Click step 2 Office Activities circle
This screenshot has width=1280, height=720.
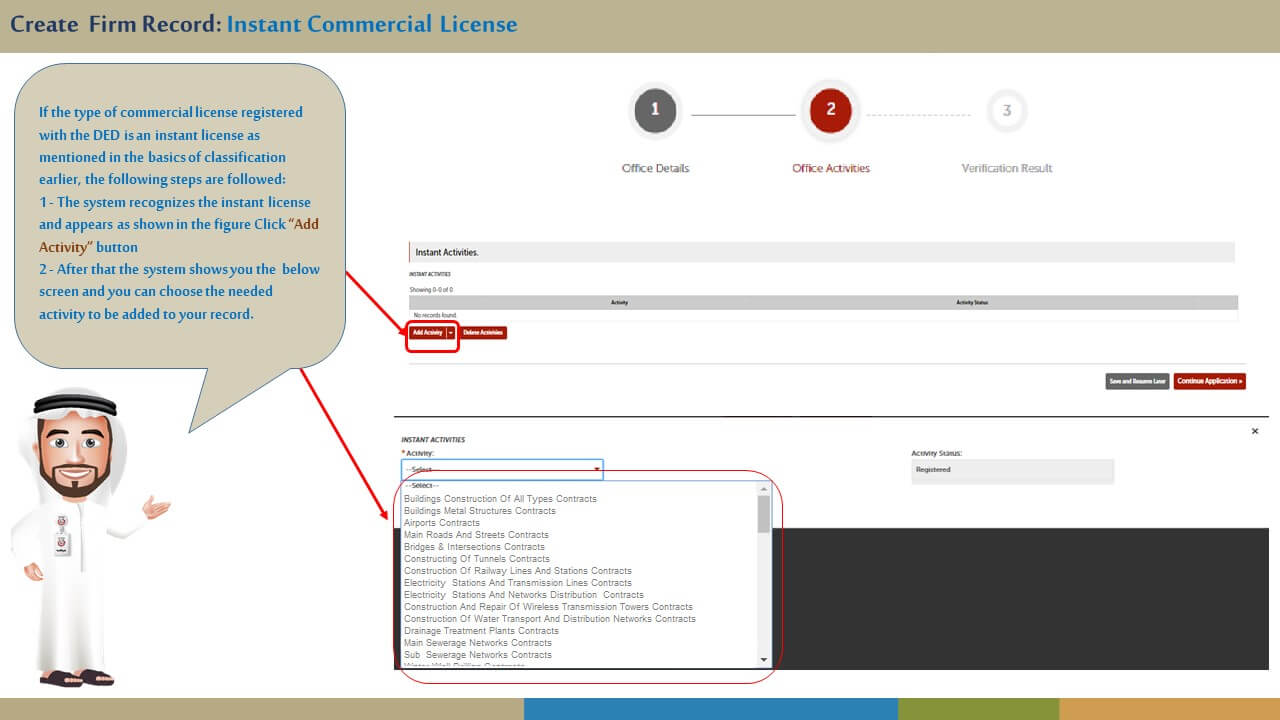click(x=830, y=110)
